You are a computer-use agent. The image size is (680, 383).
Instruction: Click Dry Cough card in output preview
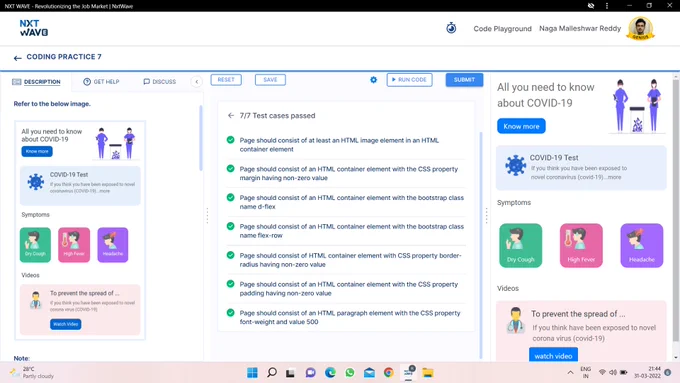click(520, 246)
